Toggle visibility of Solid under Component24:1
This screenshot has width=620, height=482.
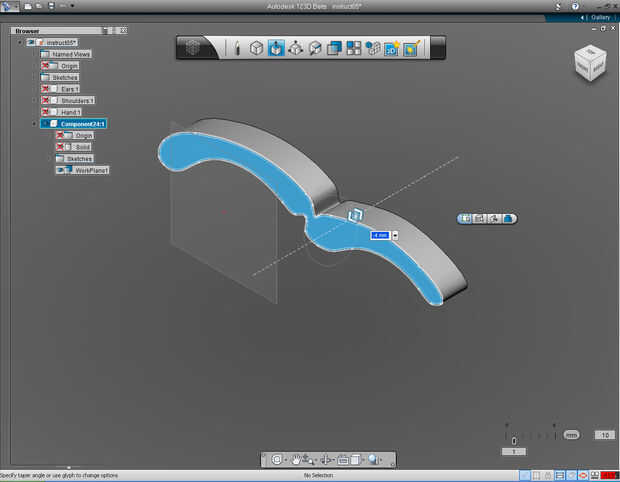click(60, 147)
